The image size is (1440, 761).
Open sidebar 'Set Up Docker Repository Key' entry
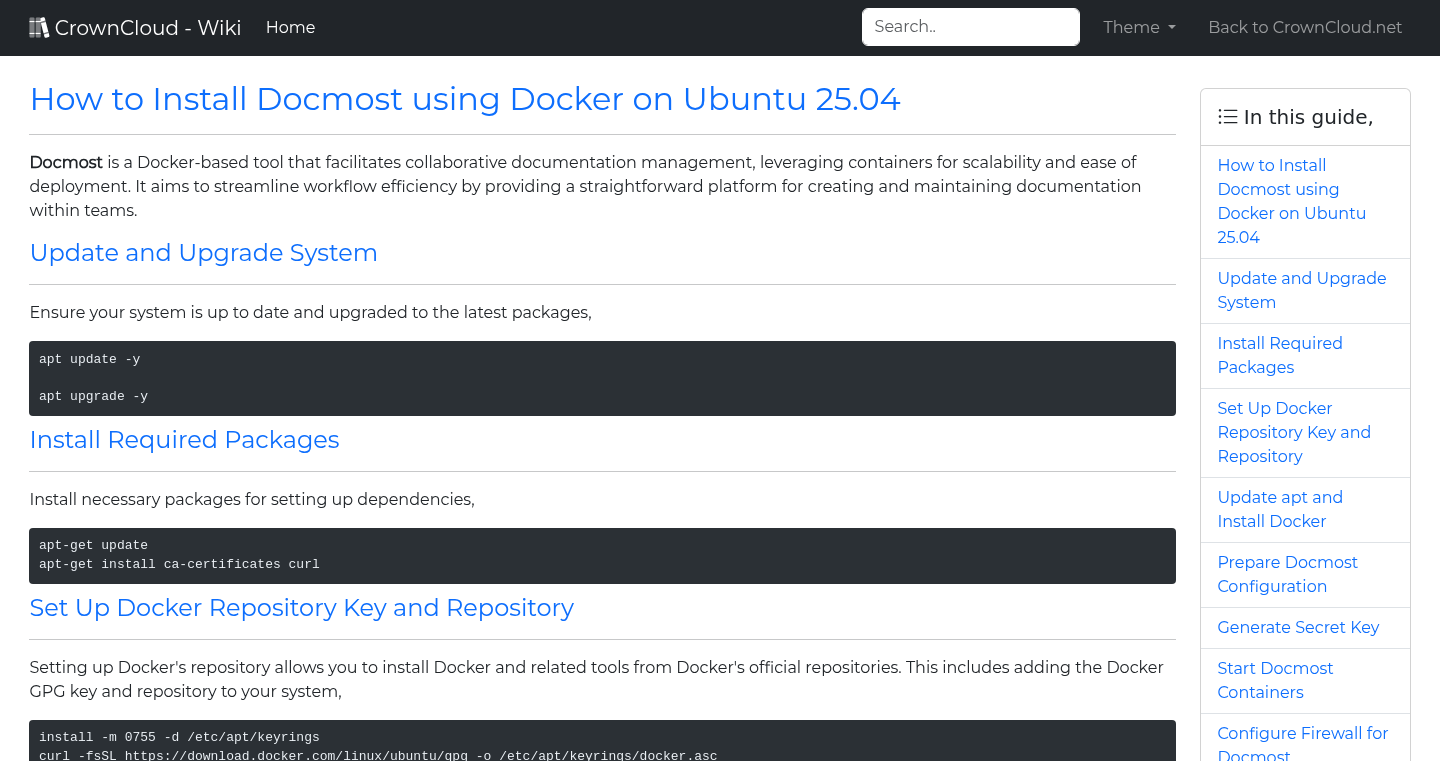1293,432
